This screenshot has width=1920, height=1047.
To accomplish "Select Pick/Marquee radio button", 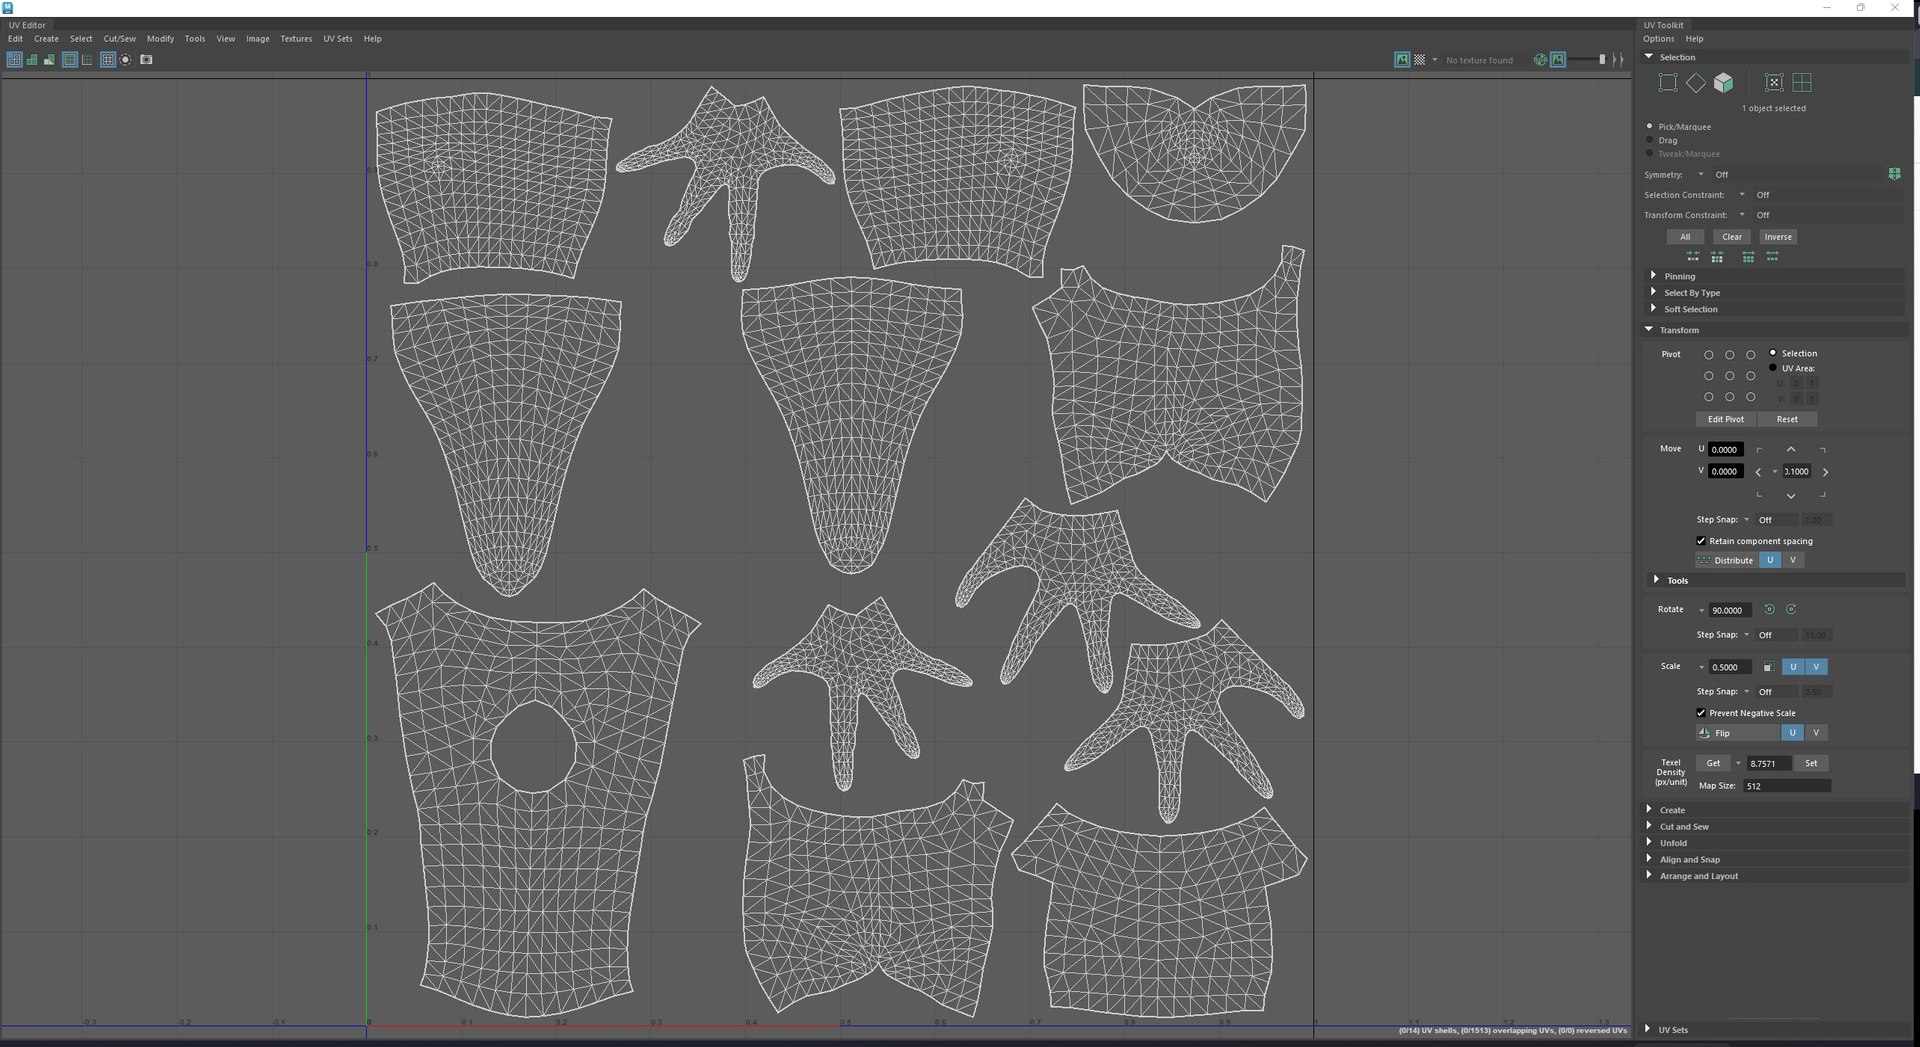I will pos(1649,127).
